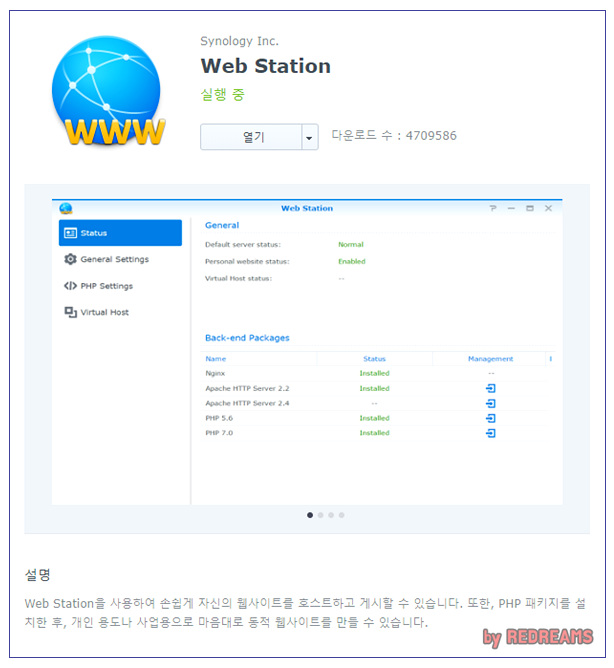Screen dimensions: 614x668
Task: Click the 'Synology Inc.' publisher text
Action: (239, 41)
